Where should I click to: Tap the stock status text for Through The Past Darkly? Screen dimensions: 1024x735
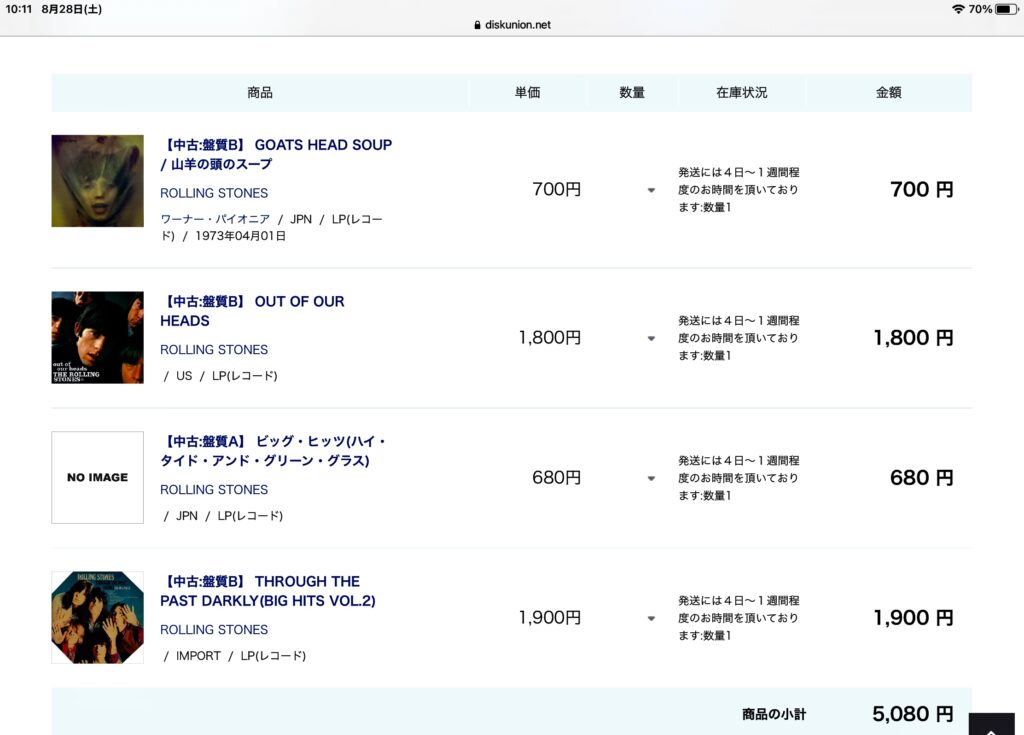[739, 617]
